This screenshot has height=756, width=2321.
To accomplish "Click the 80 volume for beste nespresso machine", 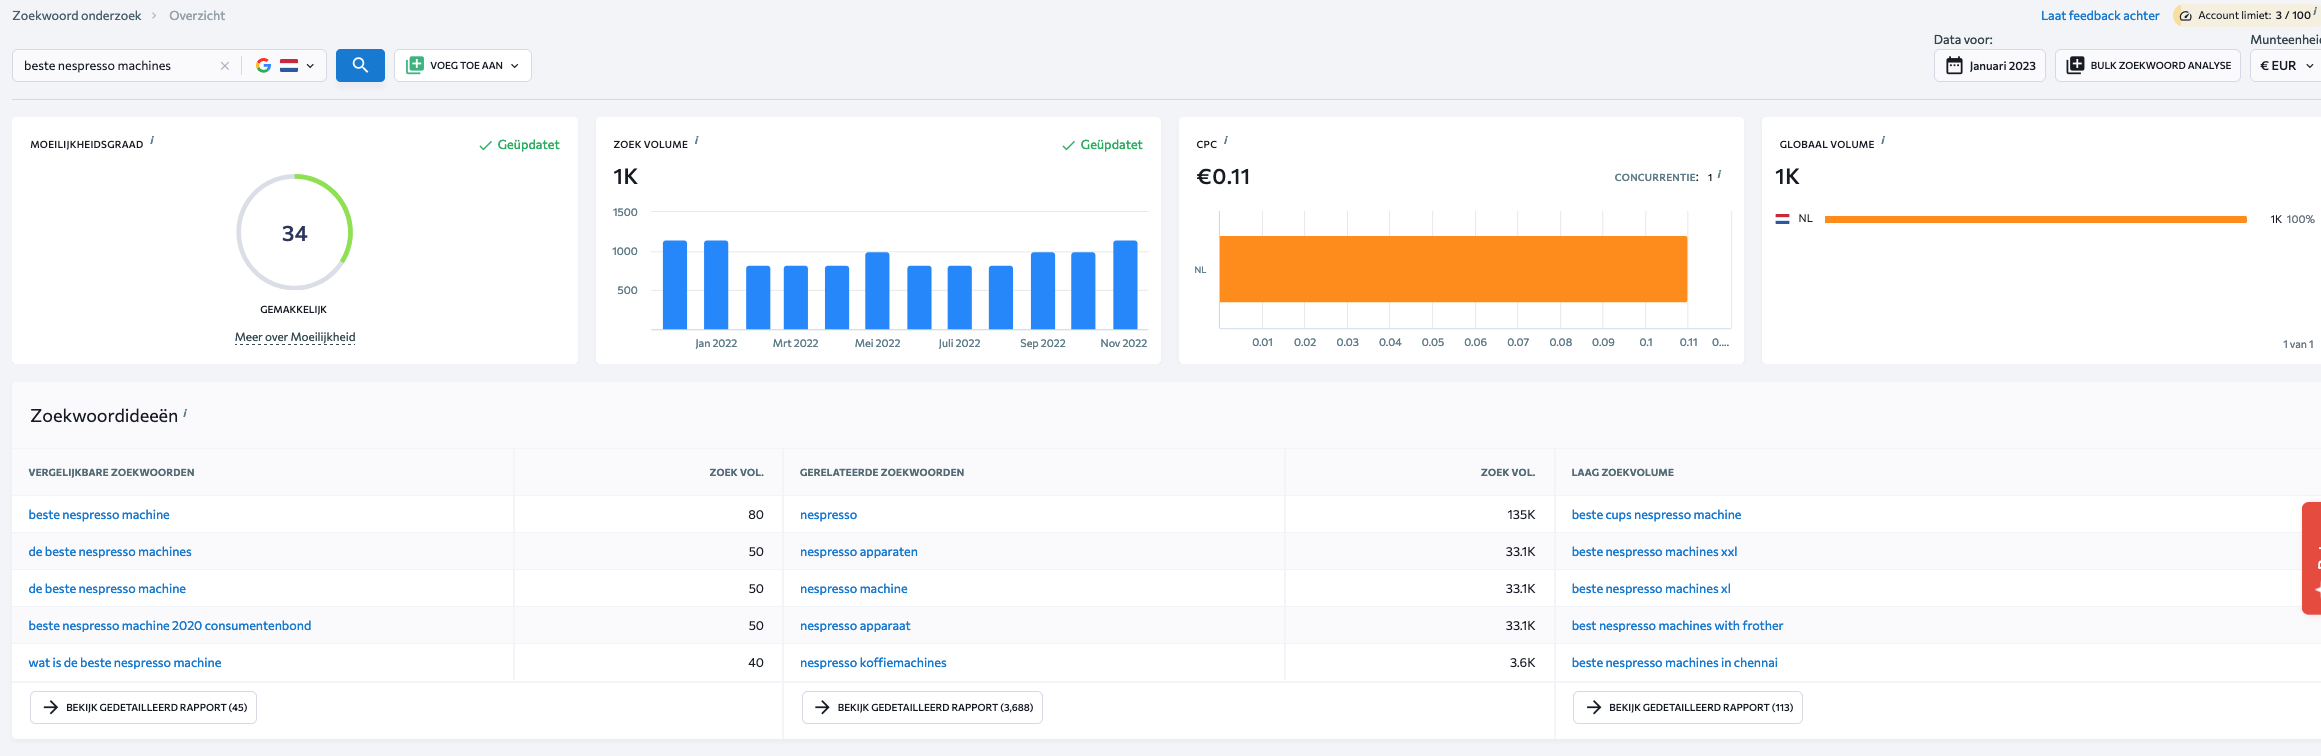I will coord(756,515).
